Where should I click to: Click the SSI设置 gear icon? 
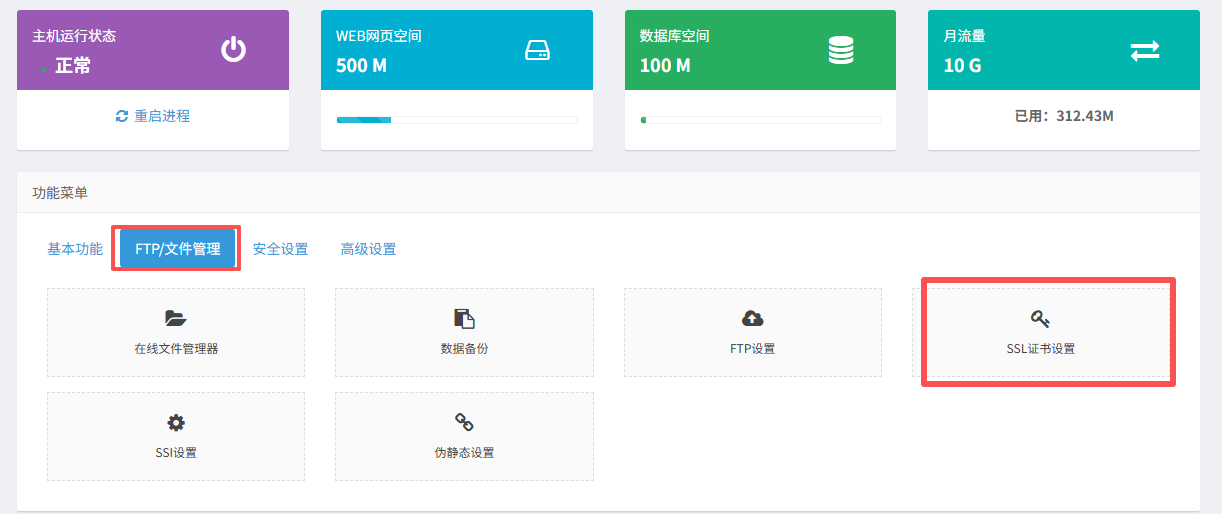pyautogui.click(x=176, y=422)
